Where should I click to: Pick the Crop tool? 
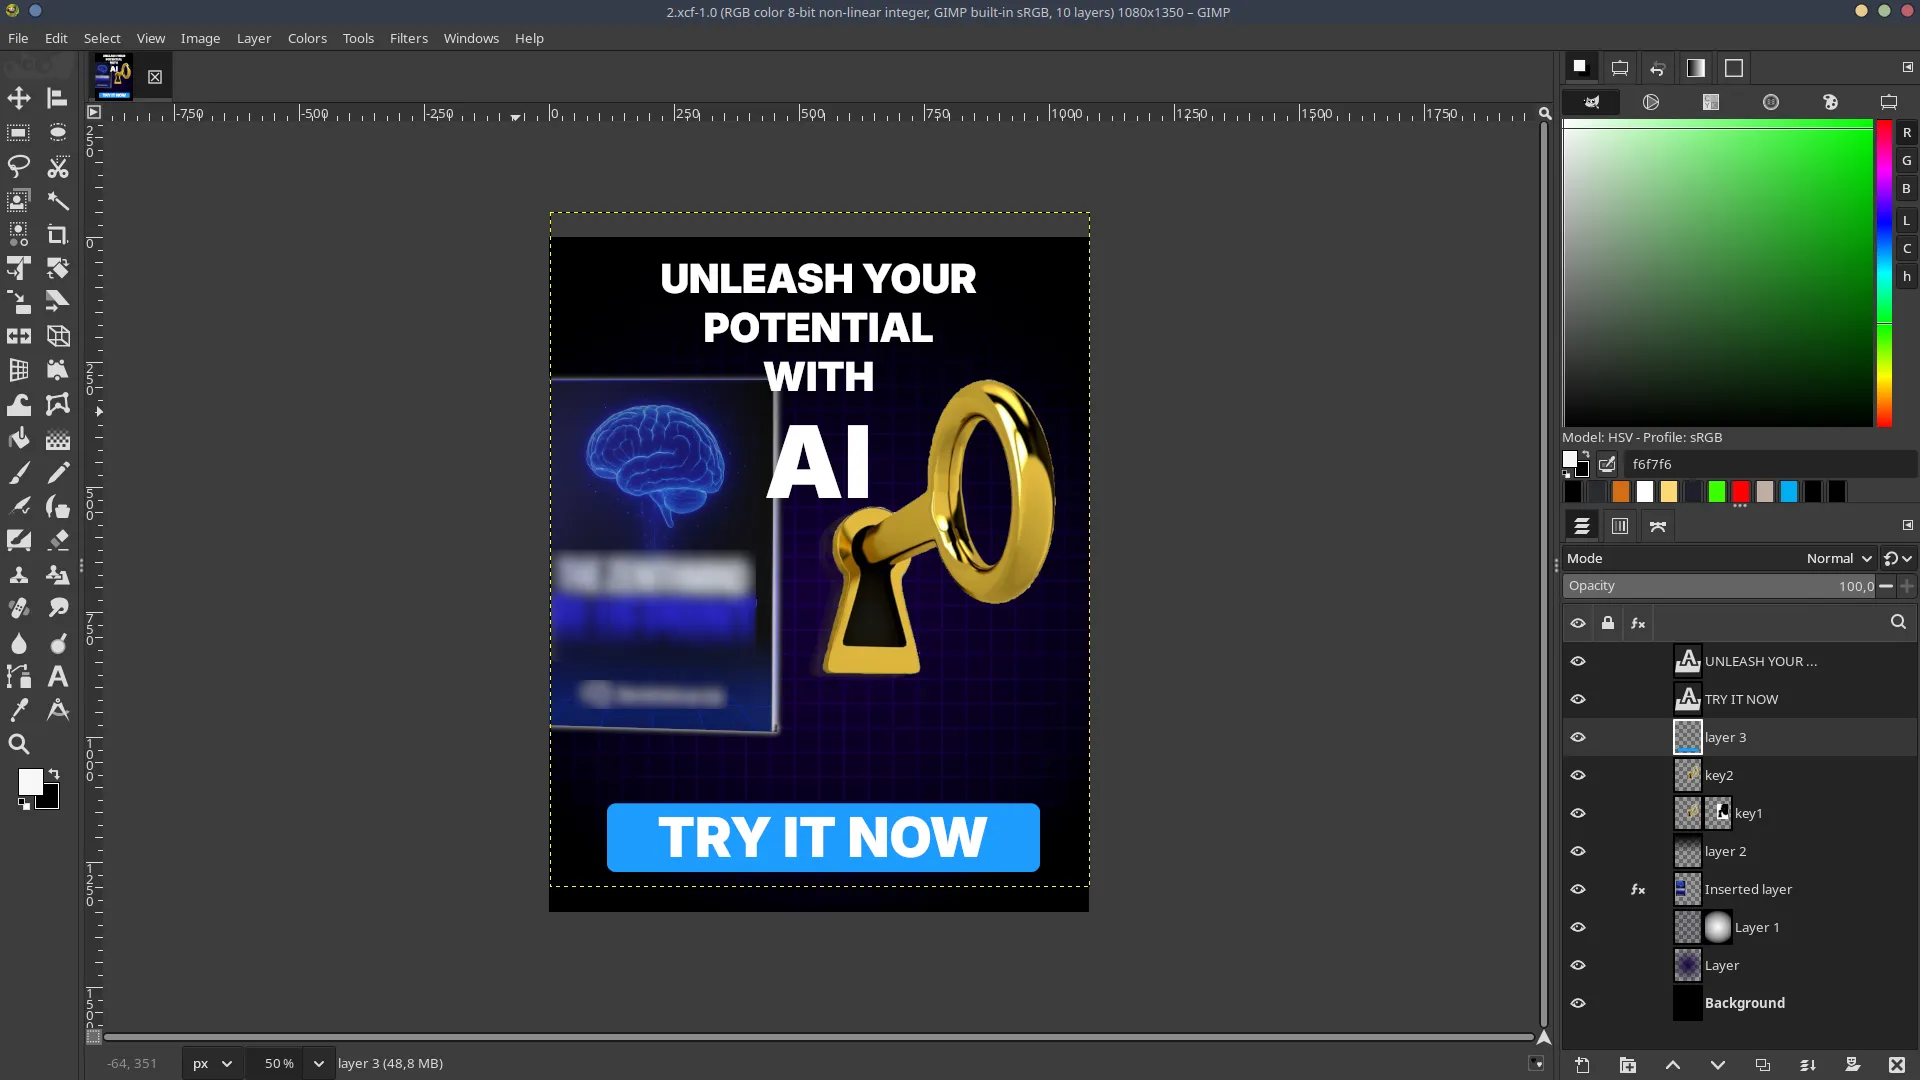[x=57, y=235]
